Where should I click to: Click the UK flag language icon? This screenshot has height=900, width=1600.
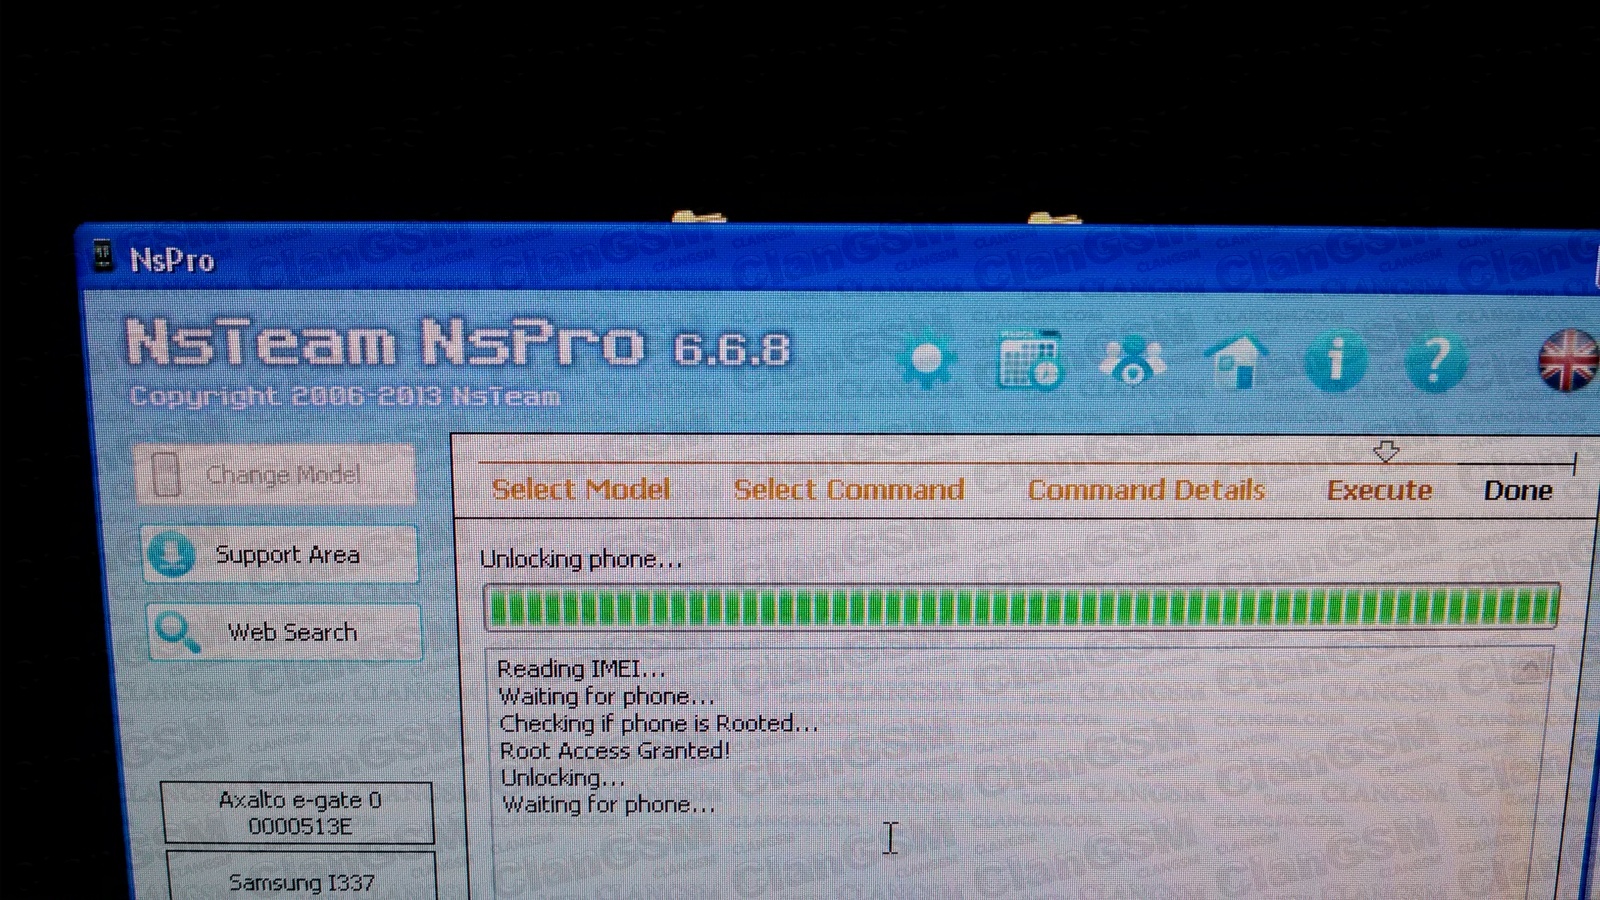[1568, 360]
